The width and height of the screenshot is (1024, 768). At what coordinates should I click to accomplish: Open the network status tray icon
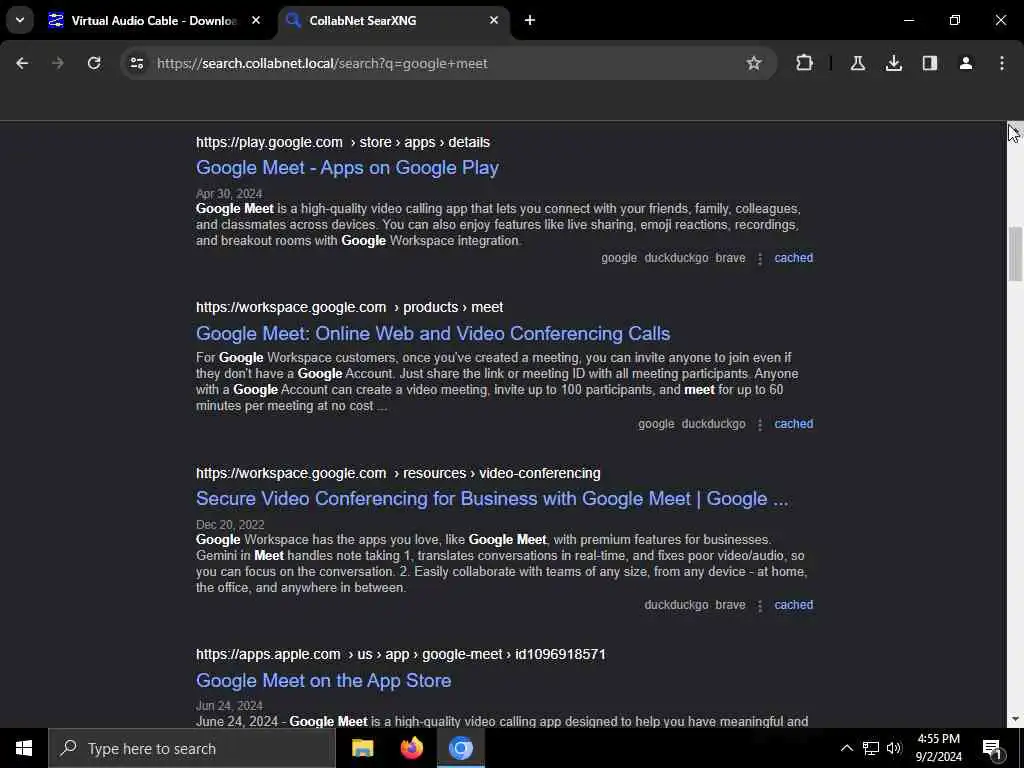pyautogui.click(x=871, y=748)
